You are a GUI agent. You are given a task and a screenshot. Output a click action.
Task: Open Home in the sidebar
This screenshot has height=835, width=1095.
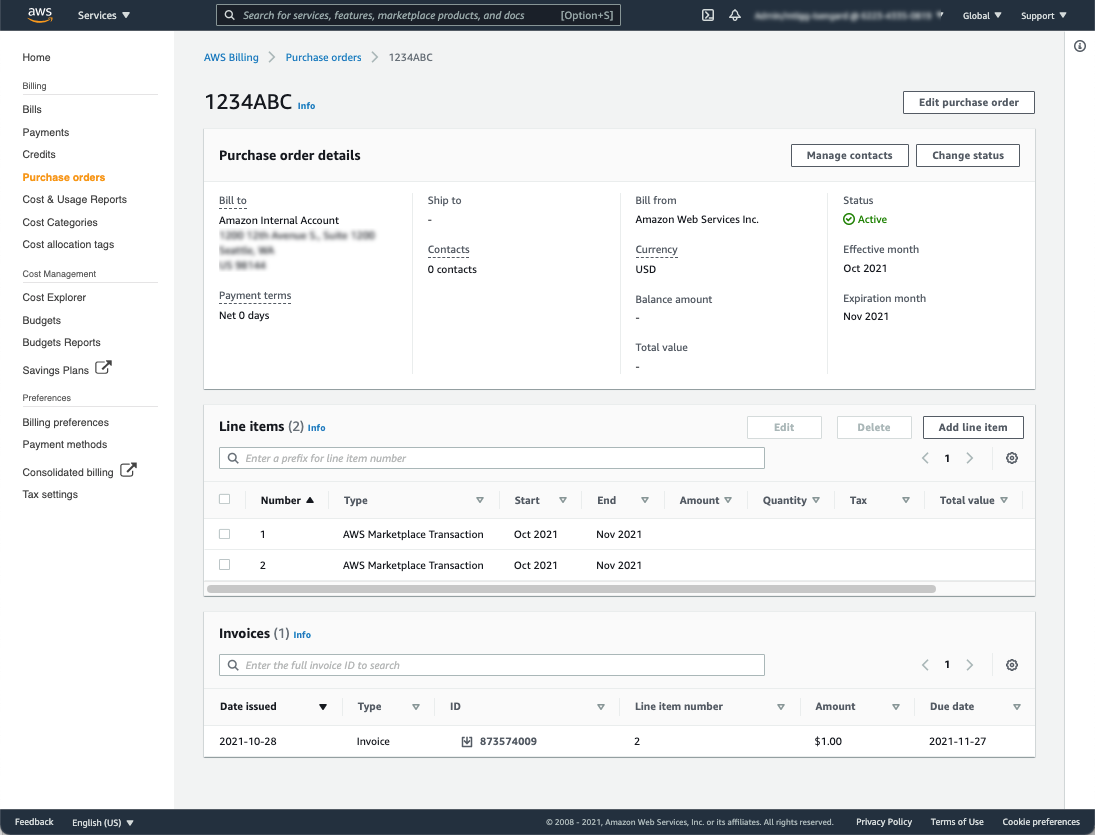click(x=36, y=57)
